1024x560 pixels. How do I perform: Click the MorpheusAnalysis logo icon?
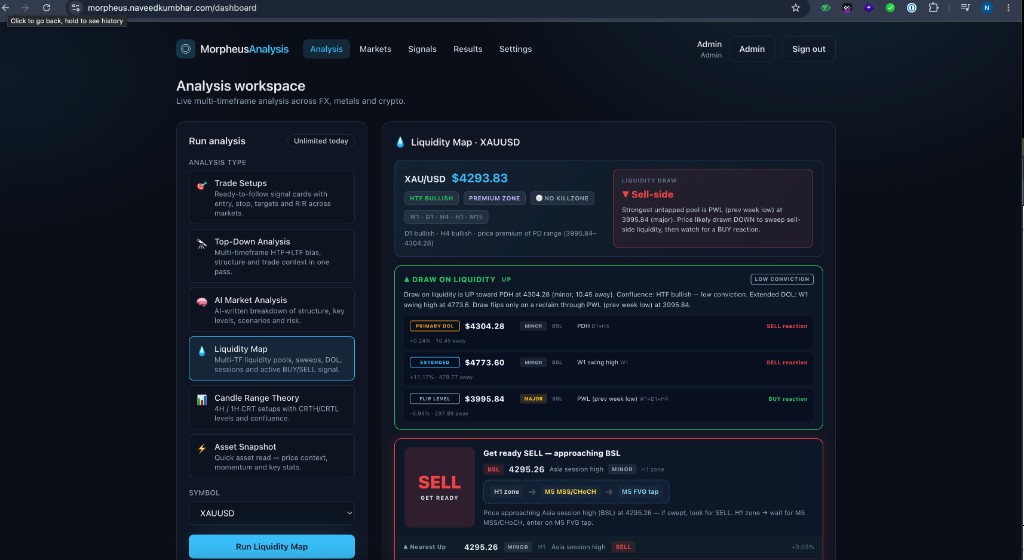185,49
